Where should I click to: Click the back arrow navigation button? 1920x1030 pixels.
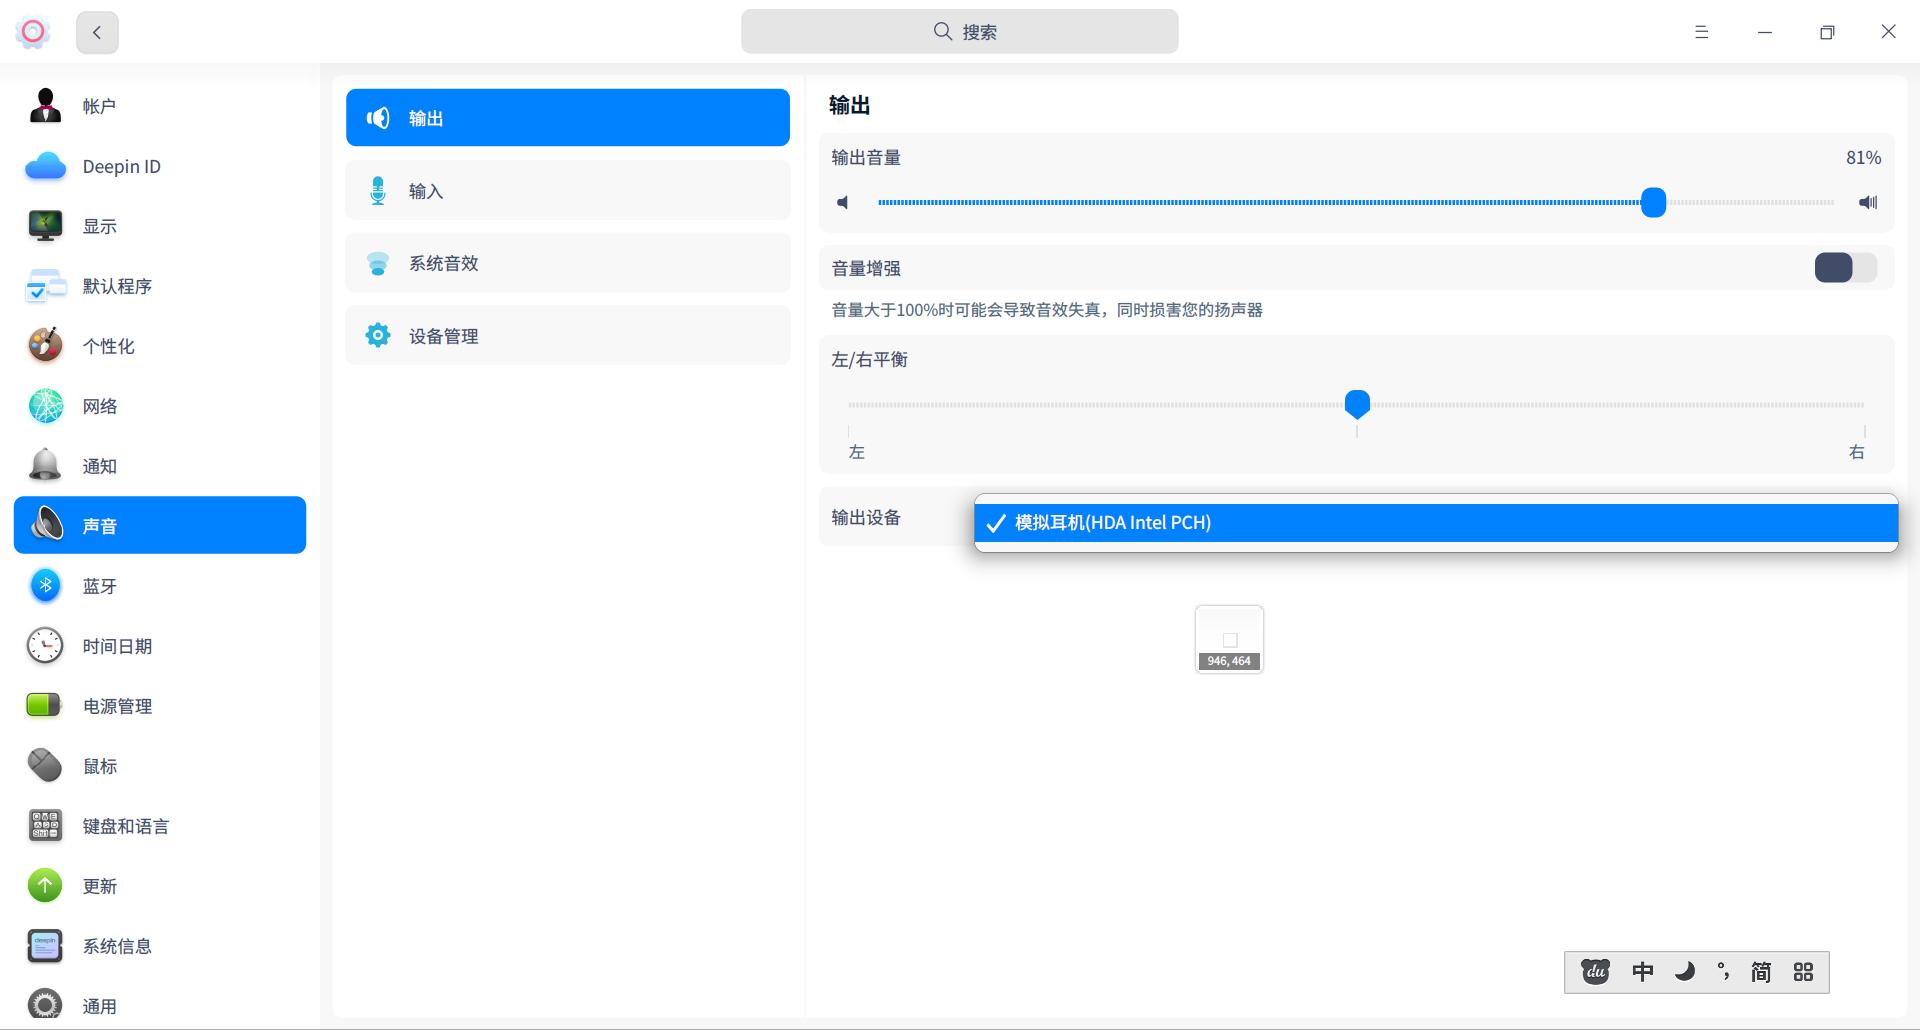click(x=96, y=32)
